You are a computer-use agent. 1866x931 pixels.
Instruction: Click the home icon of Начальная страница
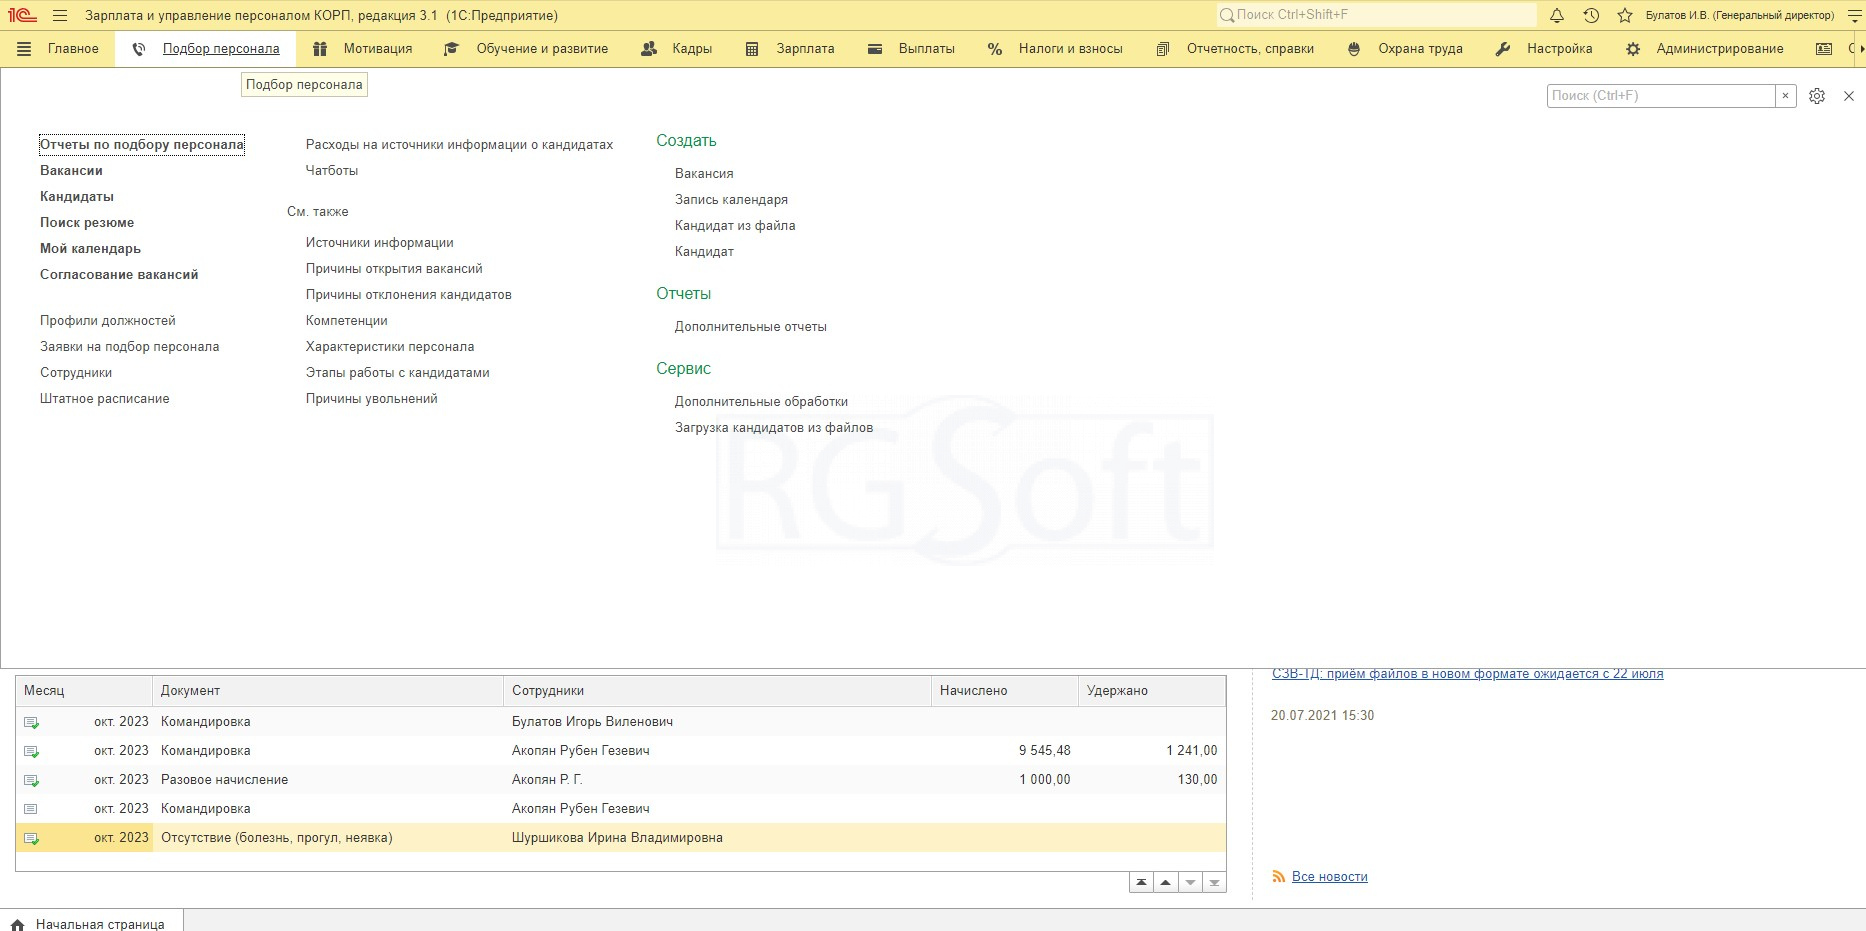point(17,925)
